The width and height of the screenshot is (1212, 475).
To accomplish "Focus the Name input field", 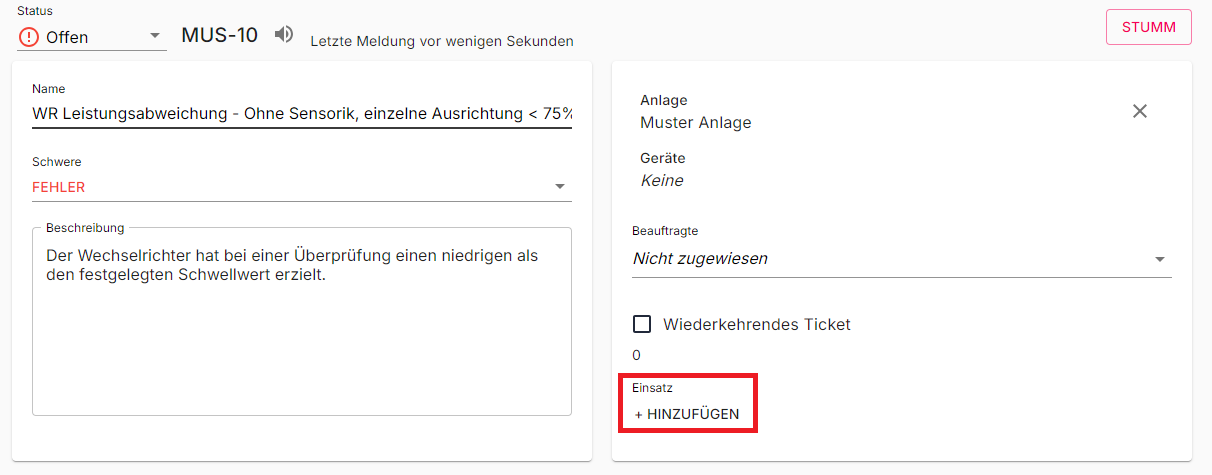I will 302,114.
